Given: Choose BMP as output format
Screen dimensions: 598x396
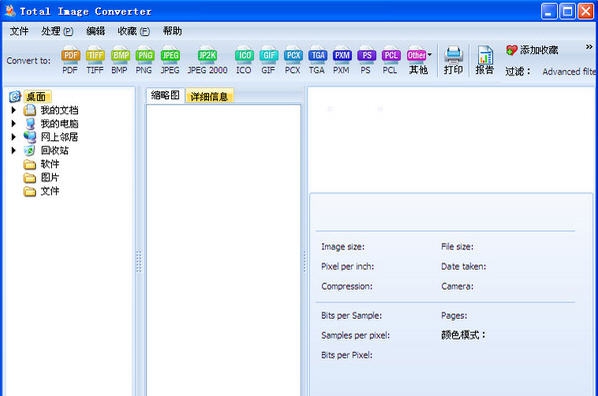Looking at the screenshot, I should [x=120, y=60].
